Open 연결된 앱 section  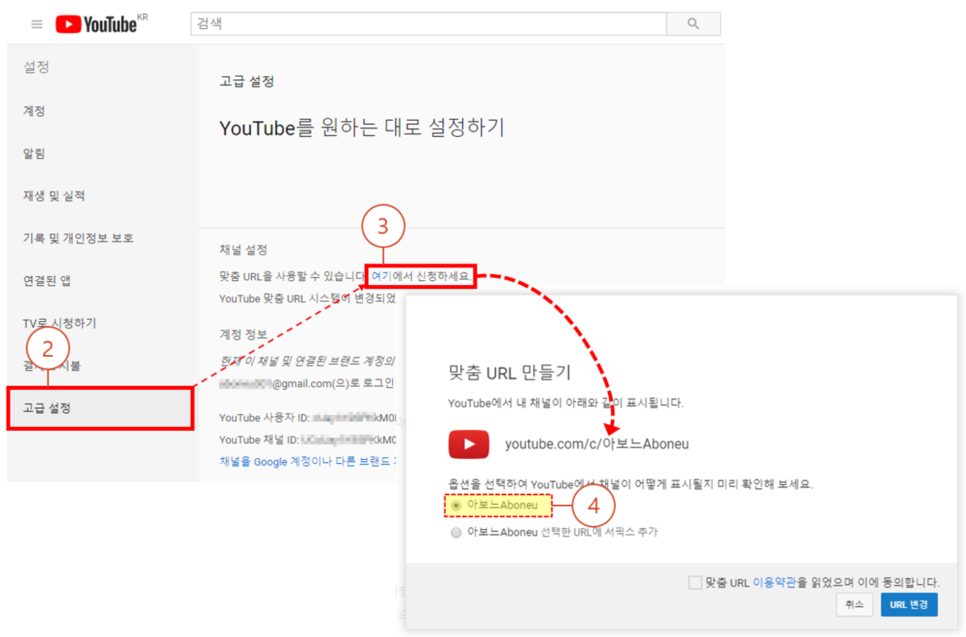pos(47,281)
